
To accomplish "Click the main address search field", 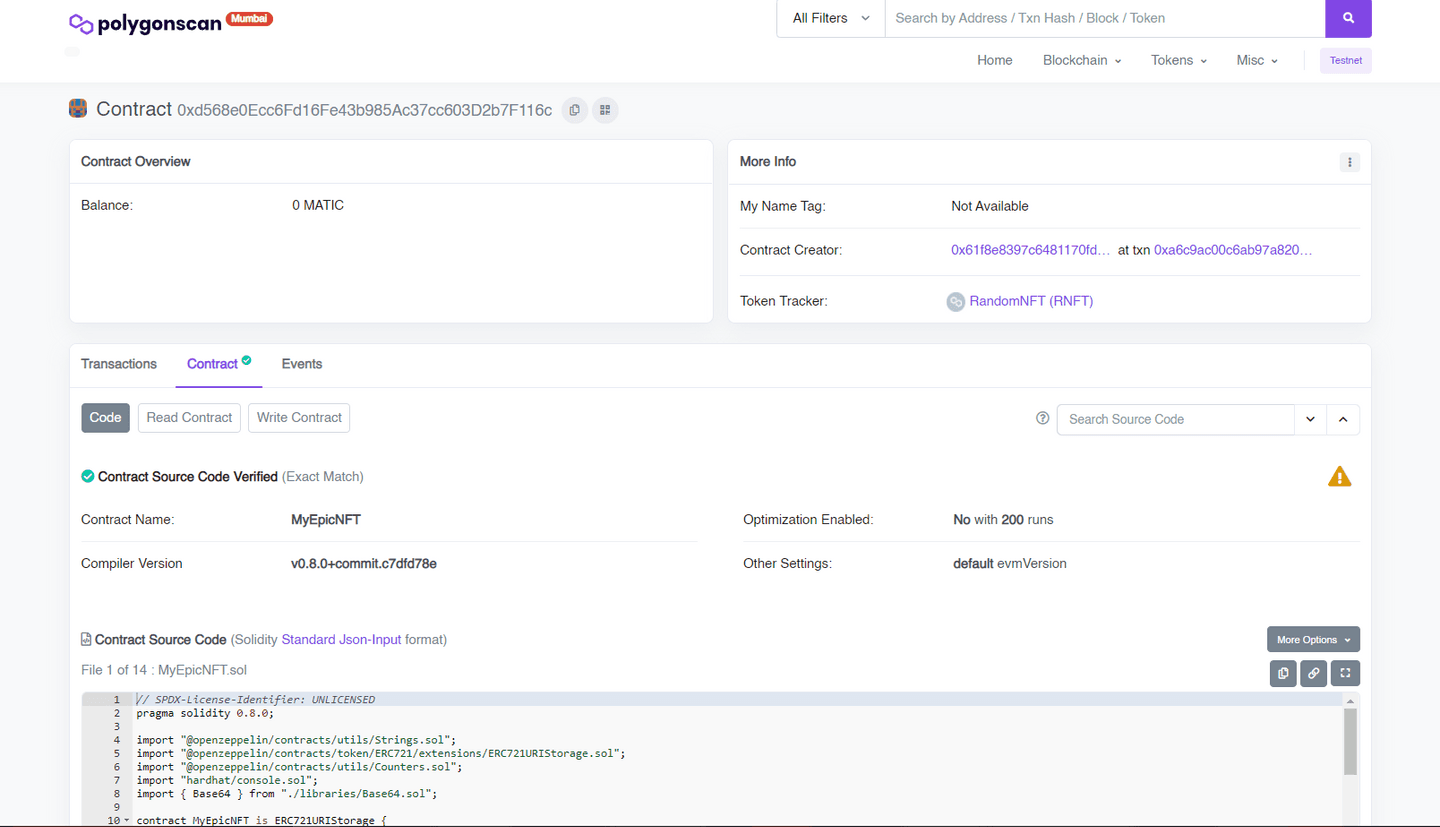I will click(x=1105, y=18).
